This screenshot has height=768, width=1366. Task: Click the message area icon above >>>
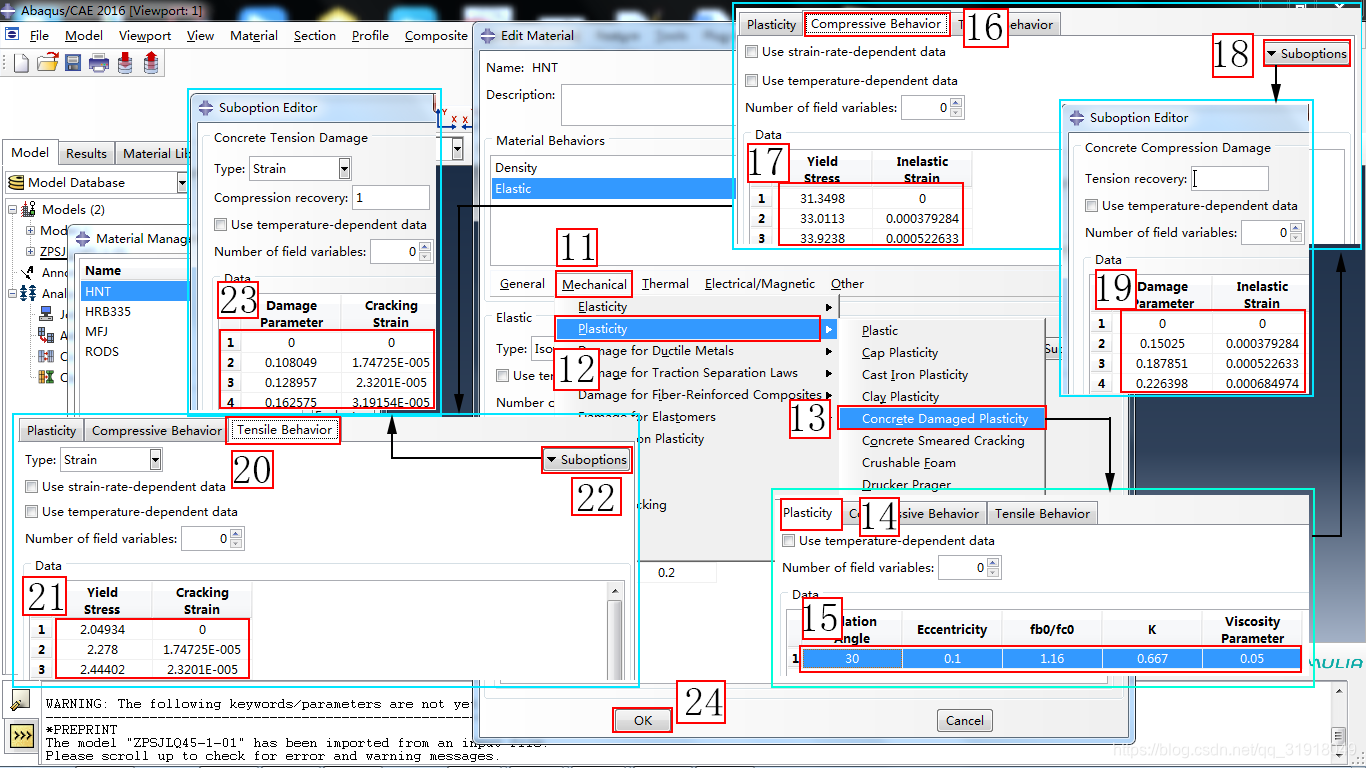(x=20, y=699)
